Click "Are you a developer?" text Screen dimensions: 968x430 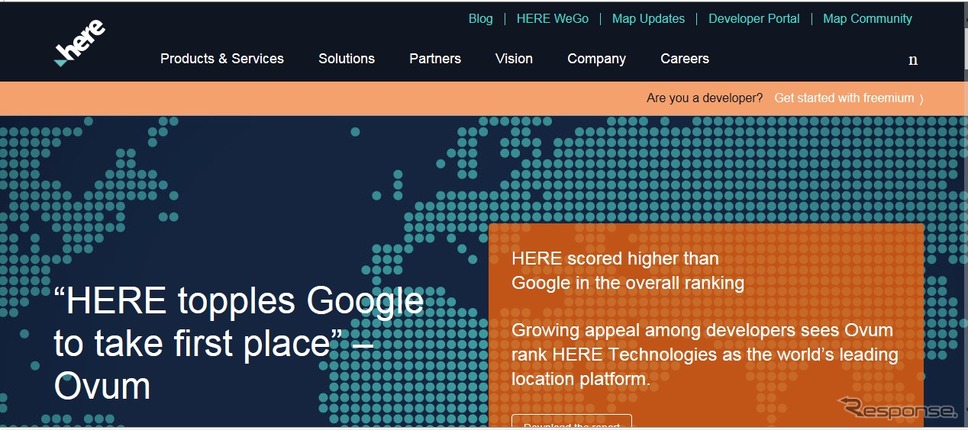704,98
